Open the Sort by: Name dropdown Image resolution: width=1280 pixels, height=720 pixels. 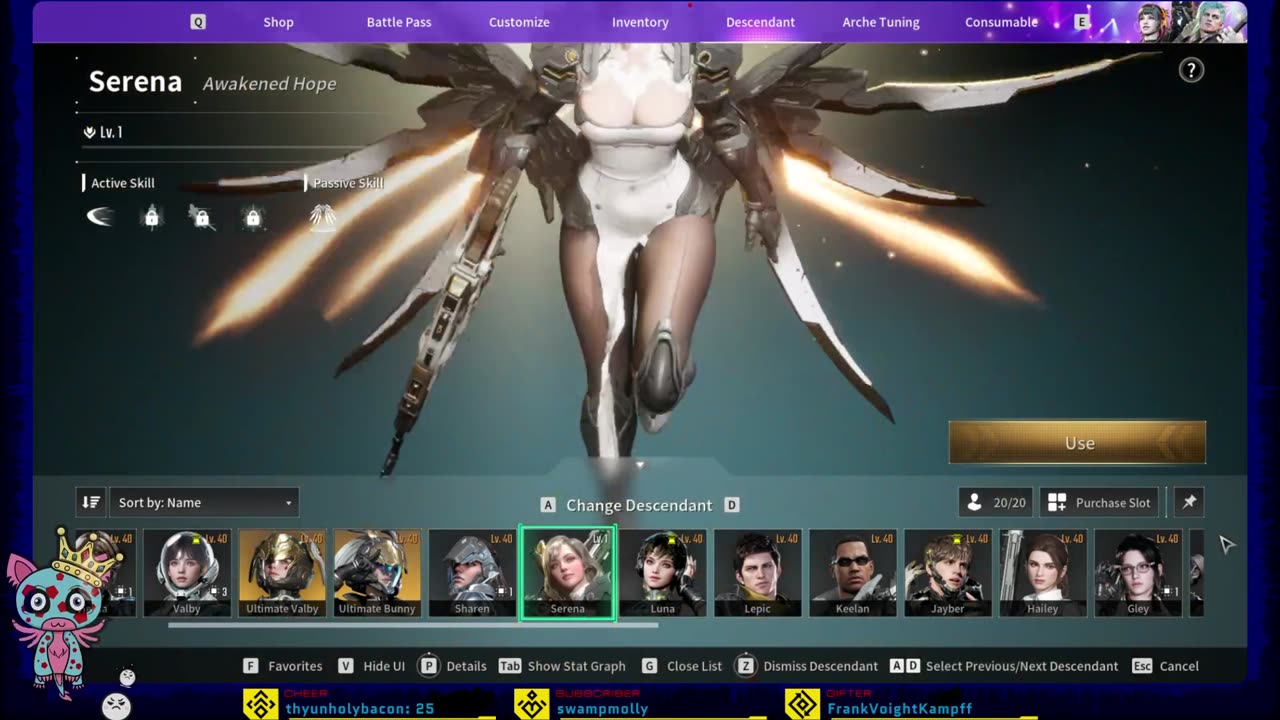[204, 502]
